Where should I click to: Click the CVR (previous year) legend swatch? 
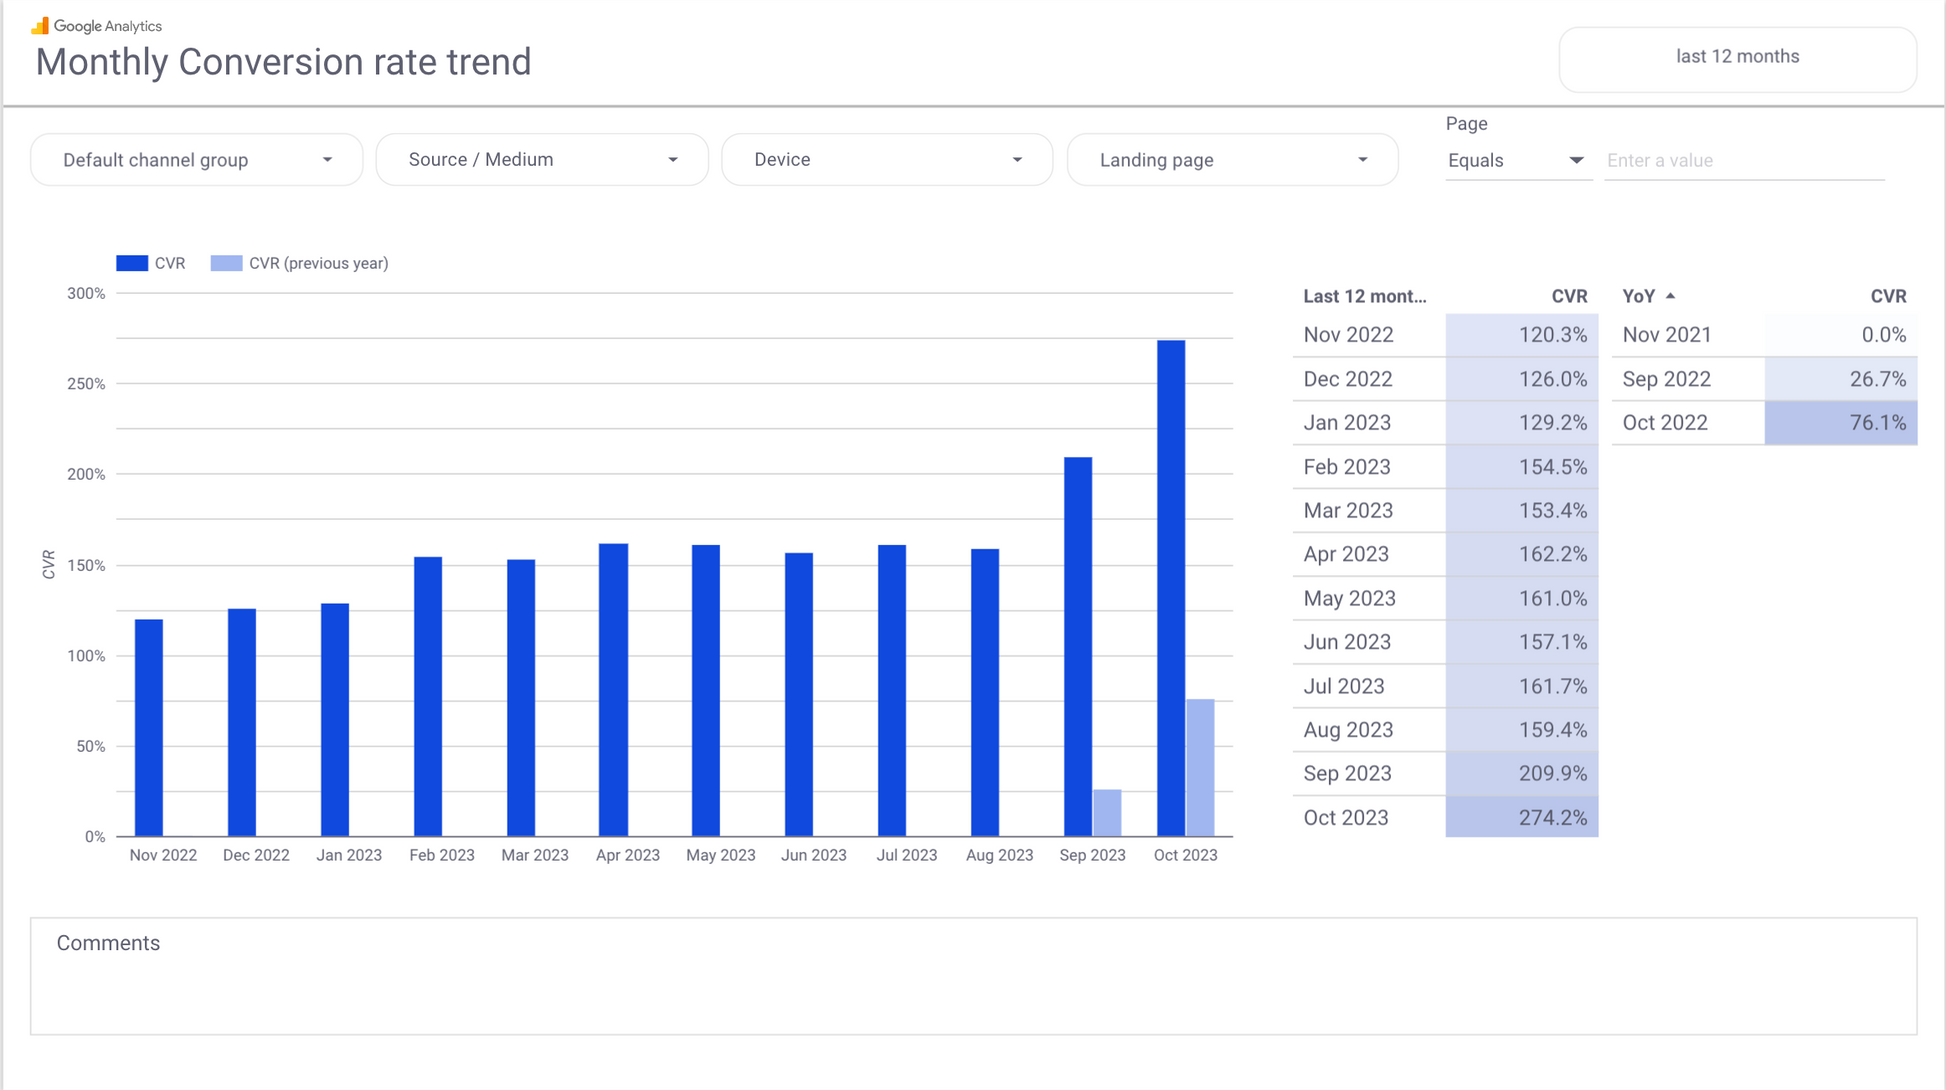[226, 264]
